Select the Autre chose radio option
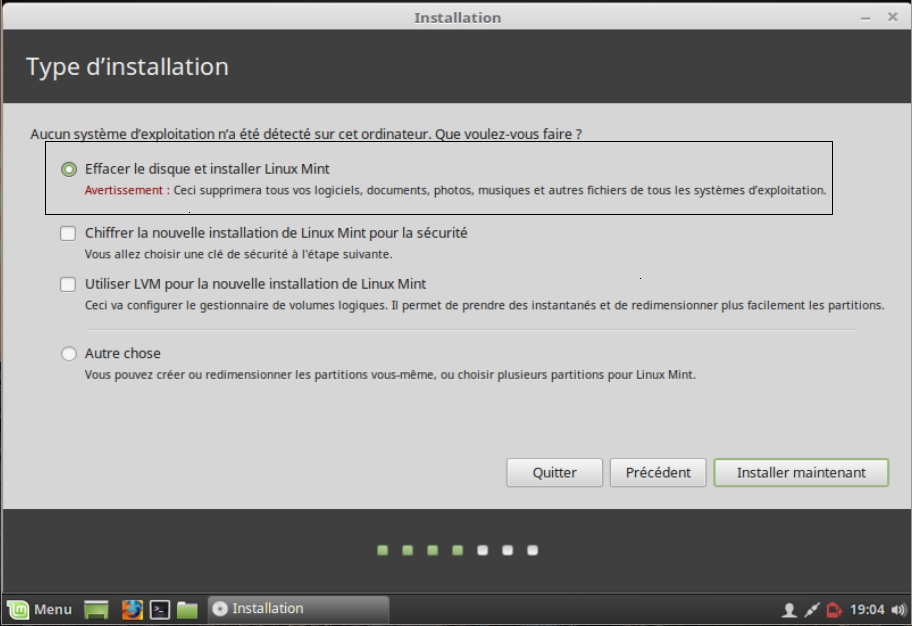Image resolution: width=912 pixels, height=626 pixels. pyautogui.click(x=69, y=354)
